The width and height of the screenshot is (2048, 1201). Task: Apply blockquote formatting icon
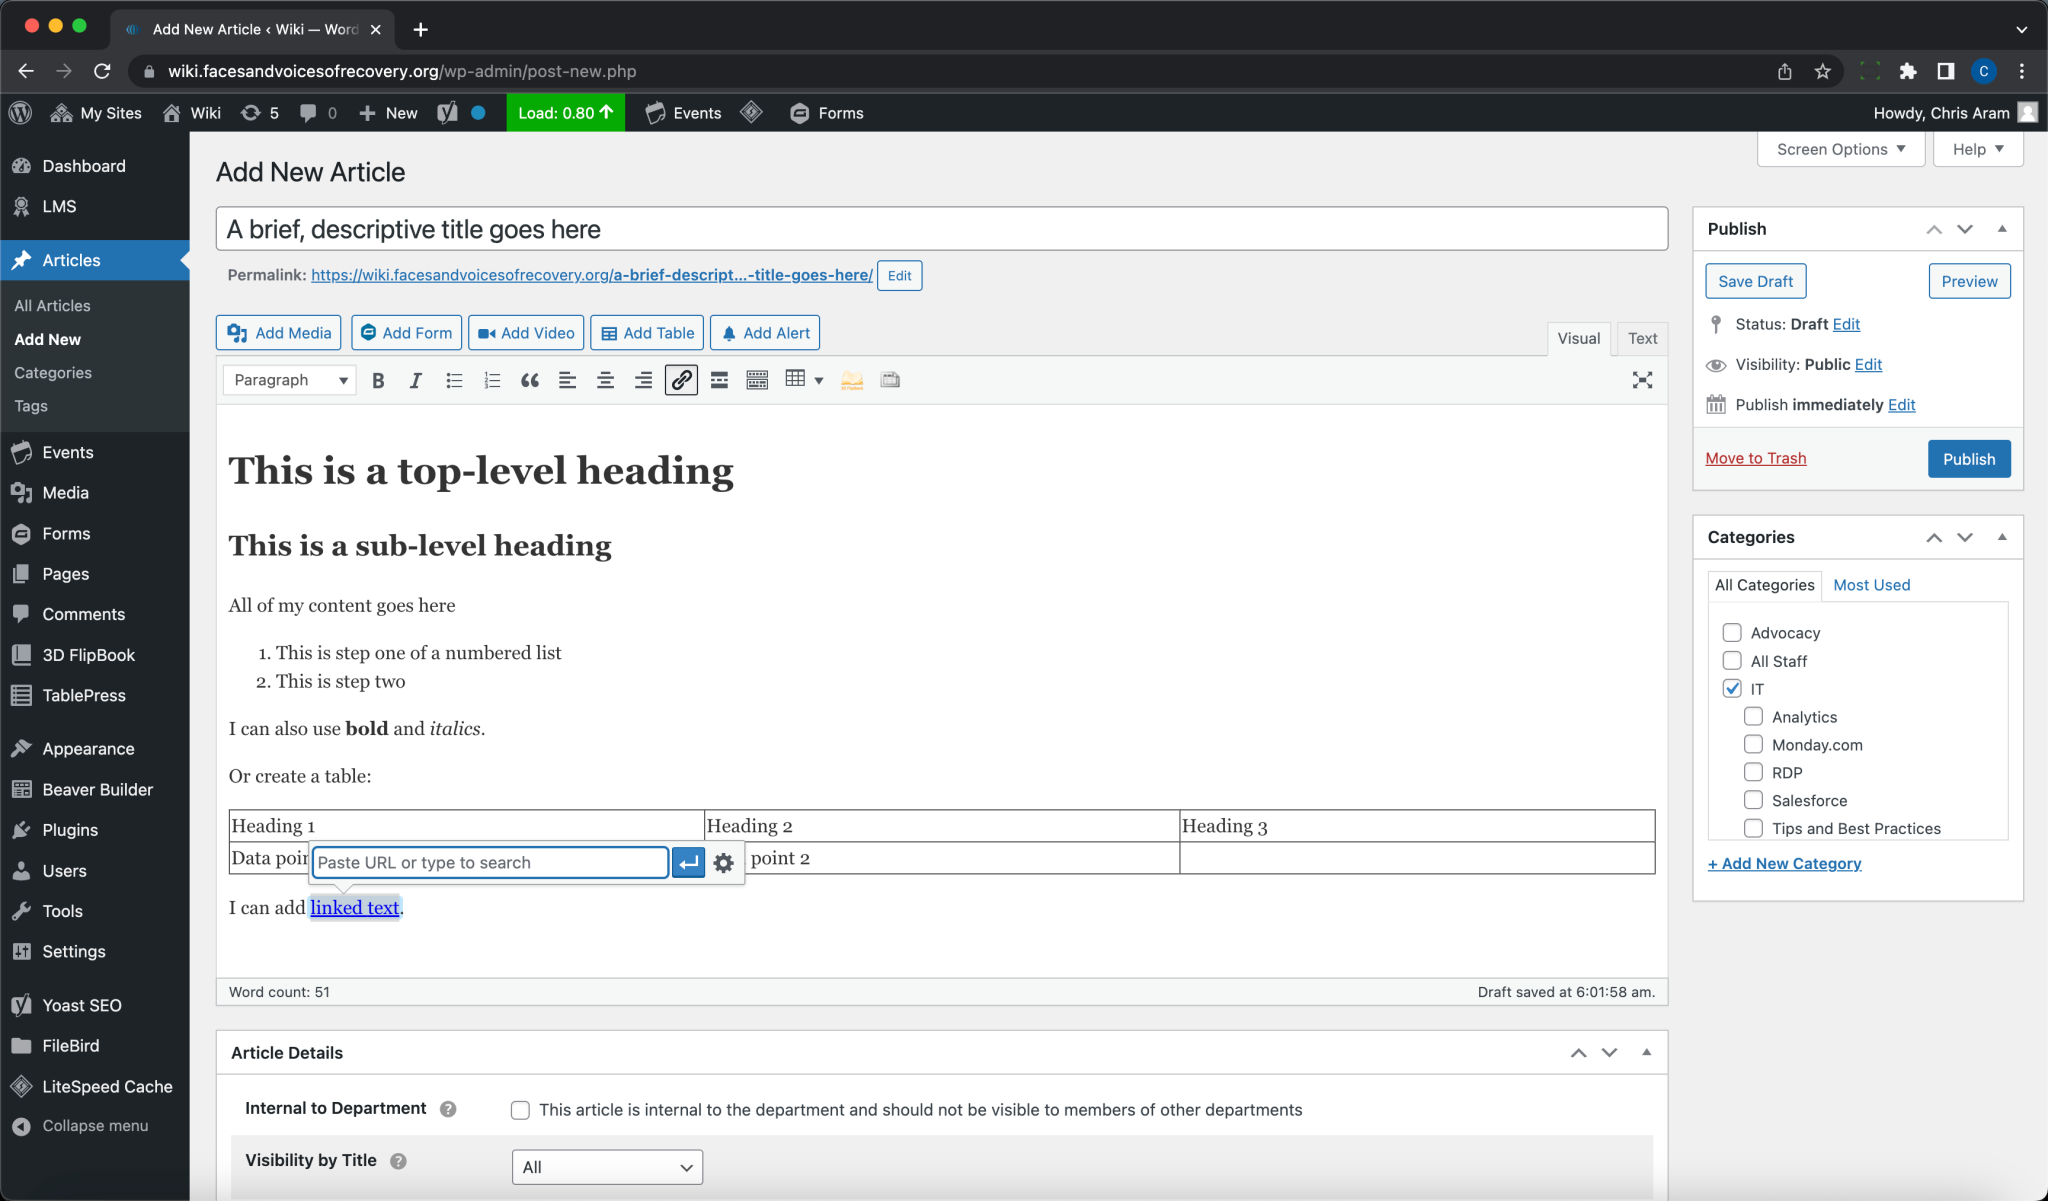[x=530, y=380]
